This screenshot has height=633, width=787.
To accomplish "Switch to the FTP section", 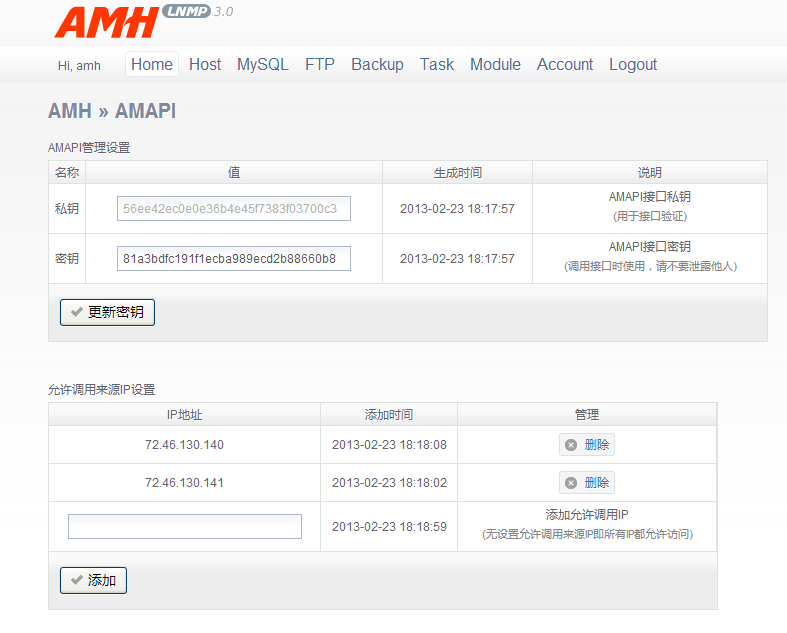I will [320, 64].
